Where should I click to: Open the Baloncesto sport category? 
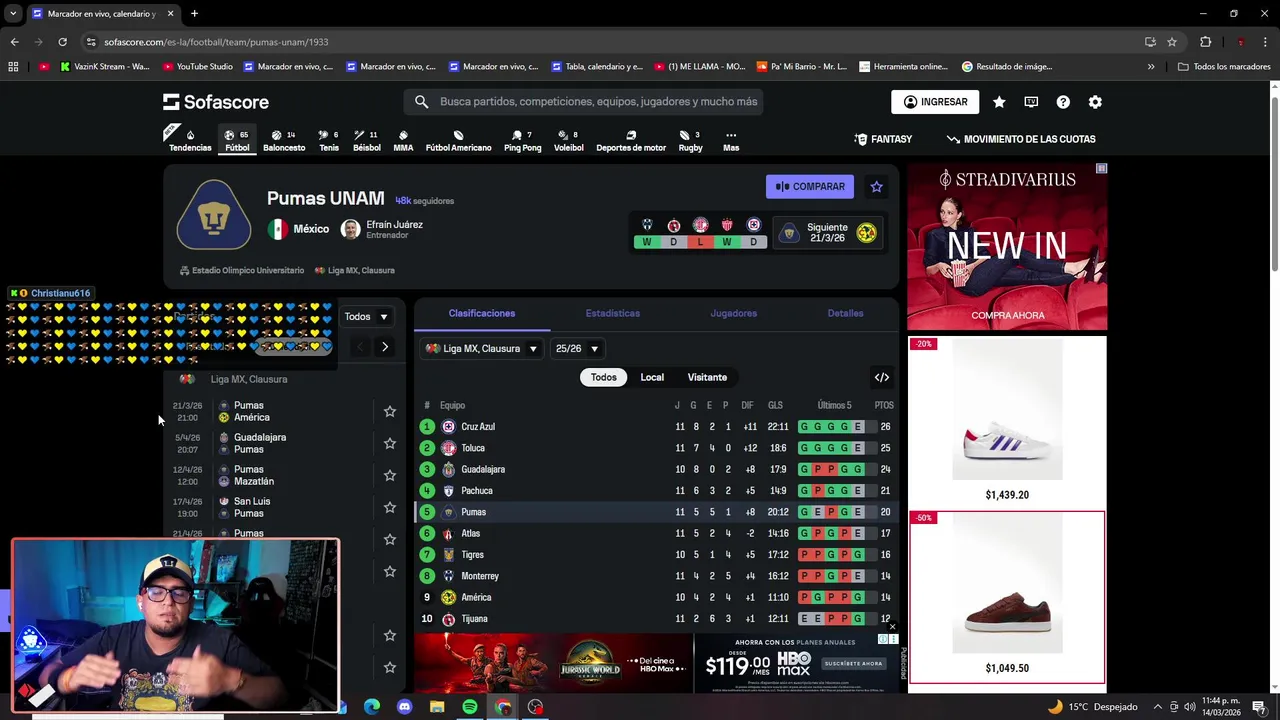pyautogui.click(x=284, y=140)
